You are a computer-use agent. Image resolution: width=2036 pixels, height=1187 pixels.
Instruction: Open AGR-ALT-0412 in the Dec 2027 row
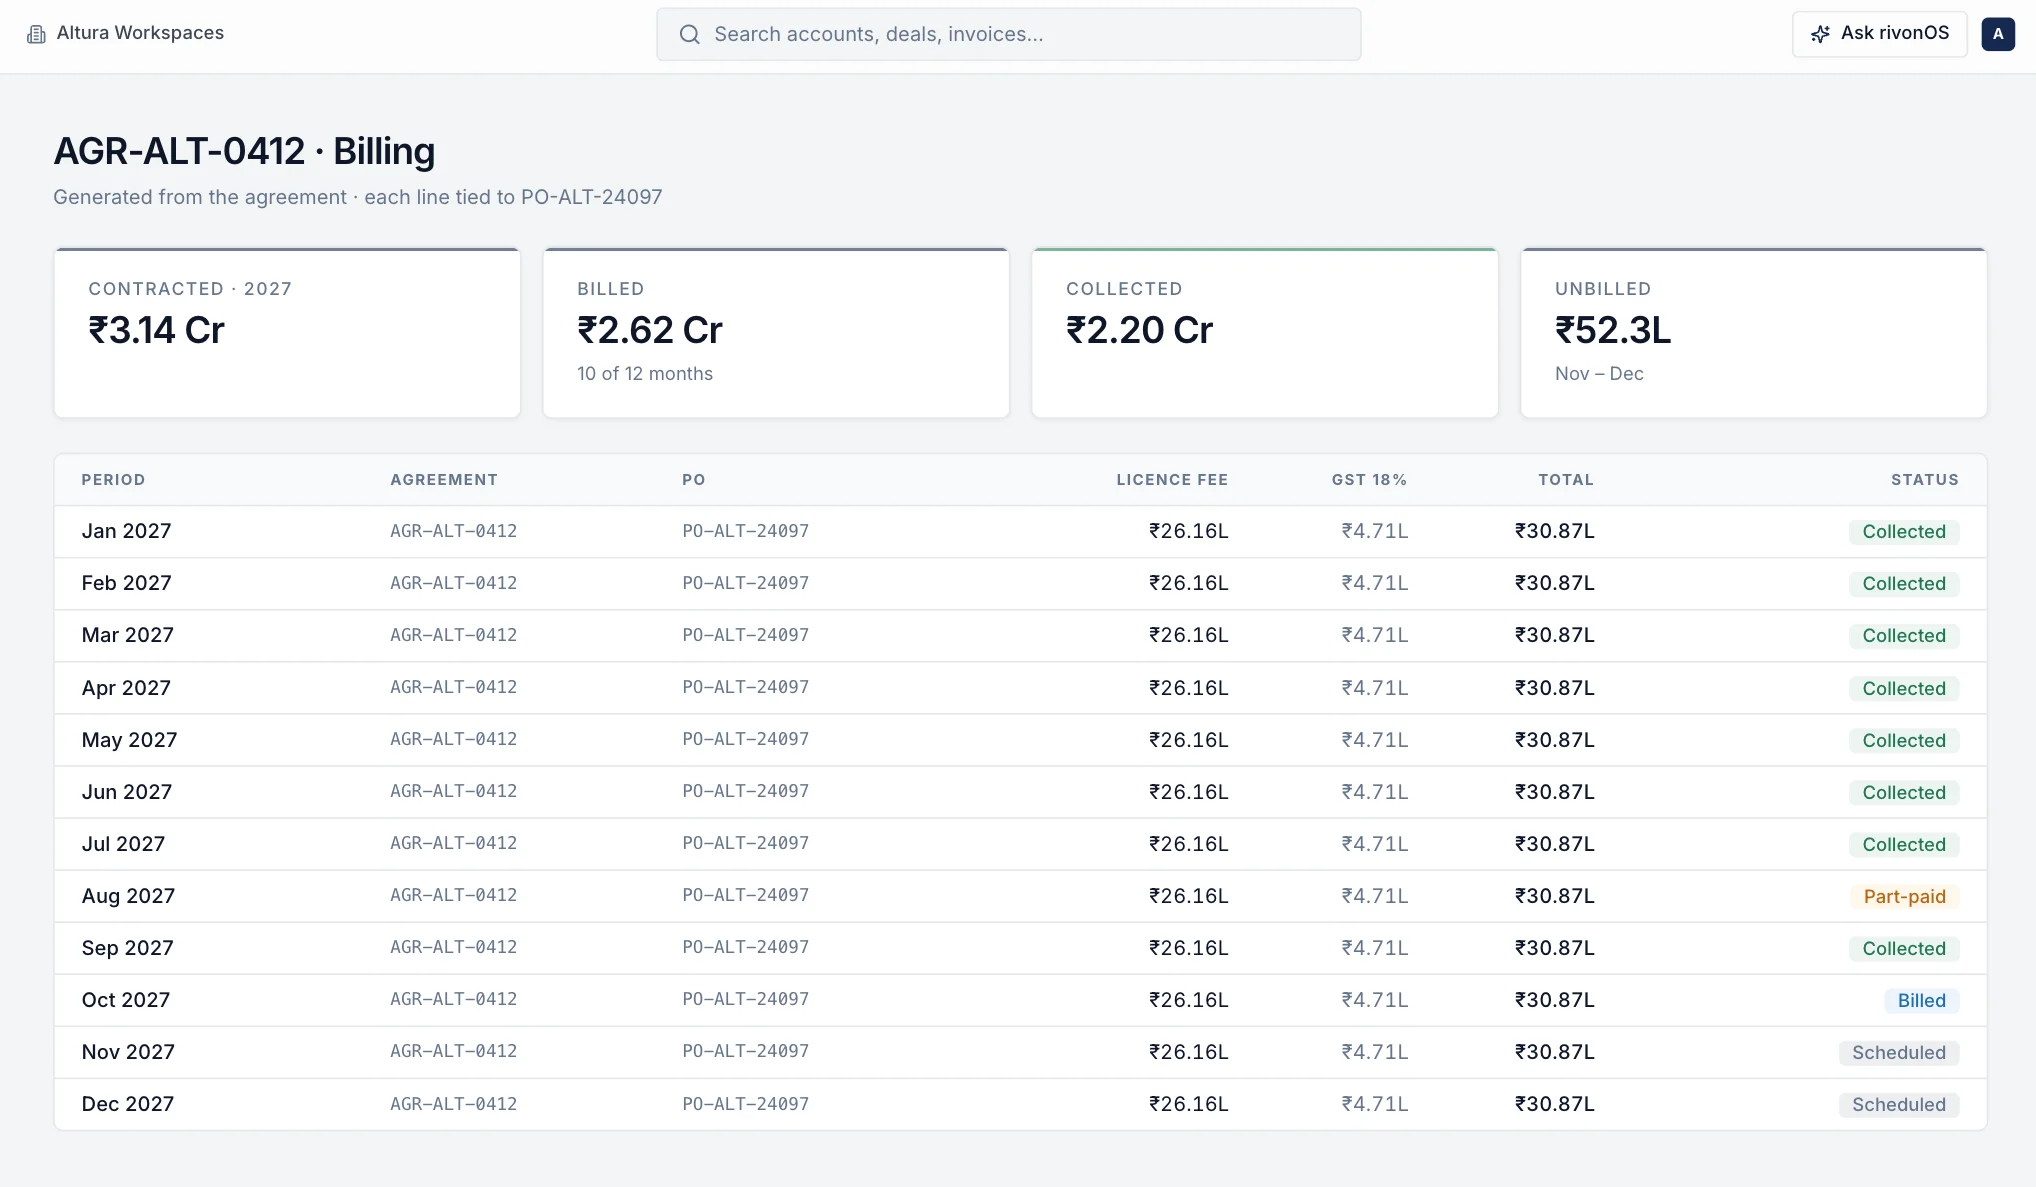(454, 1104)
